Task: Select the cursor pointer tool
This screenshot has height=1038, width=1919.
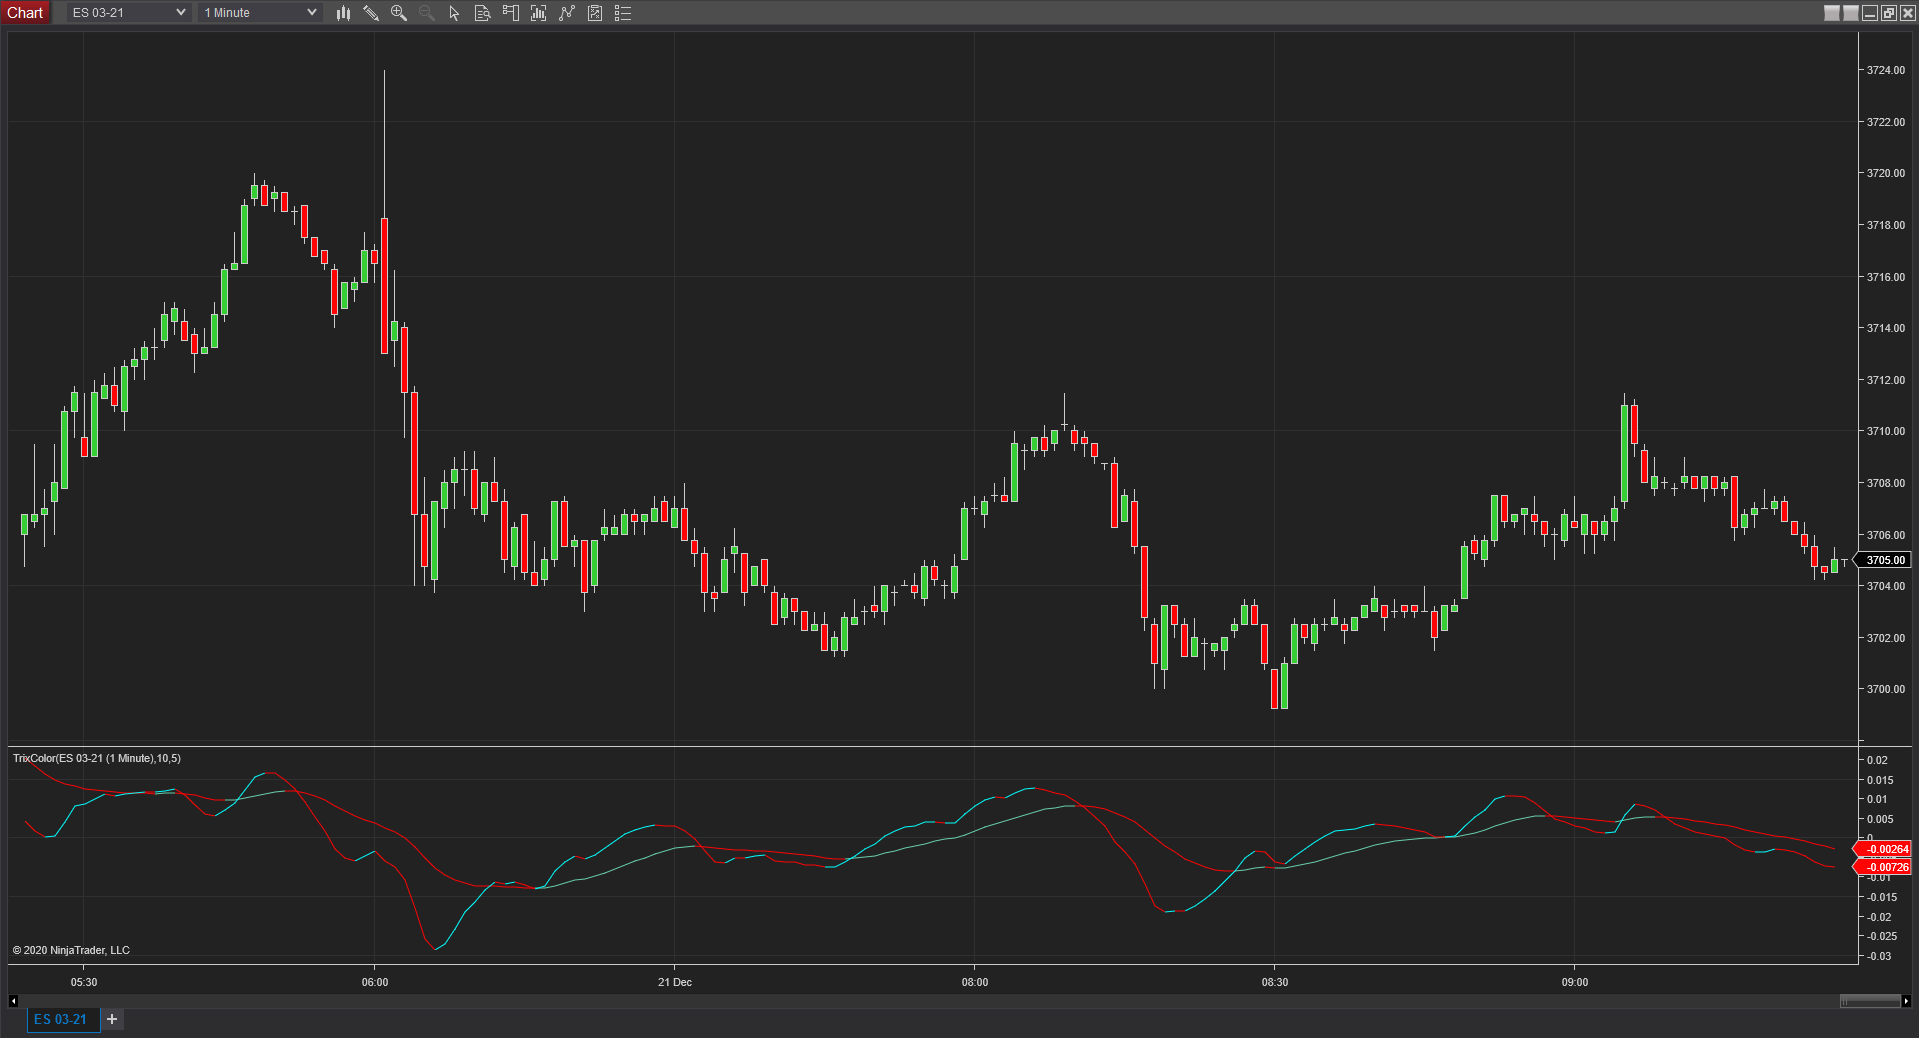Action: [x=455, y=13]
